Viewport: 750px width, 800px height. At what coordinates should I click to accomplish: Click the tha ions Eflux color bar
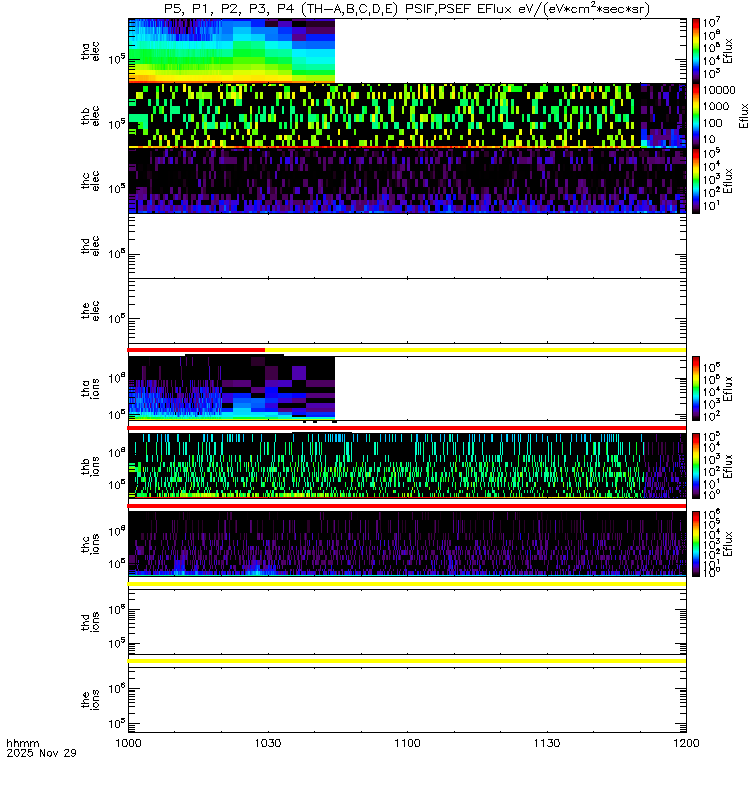[696, 388]
